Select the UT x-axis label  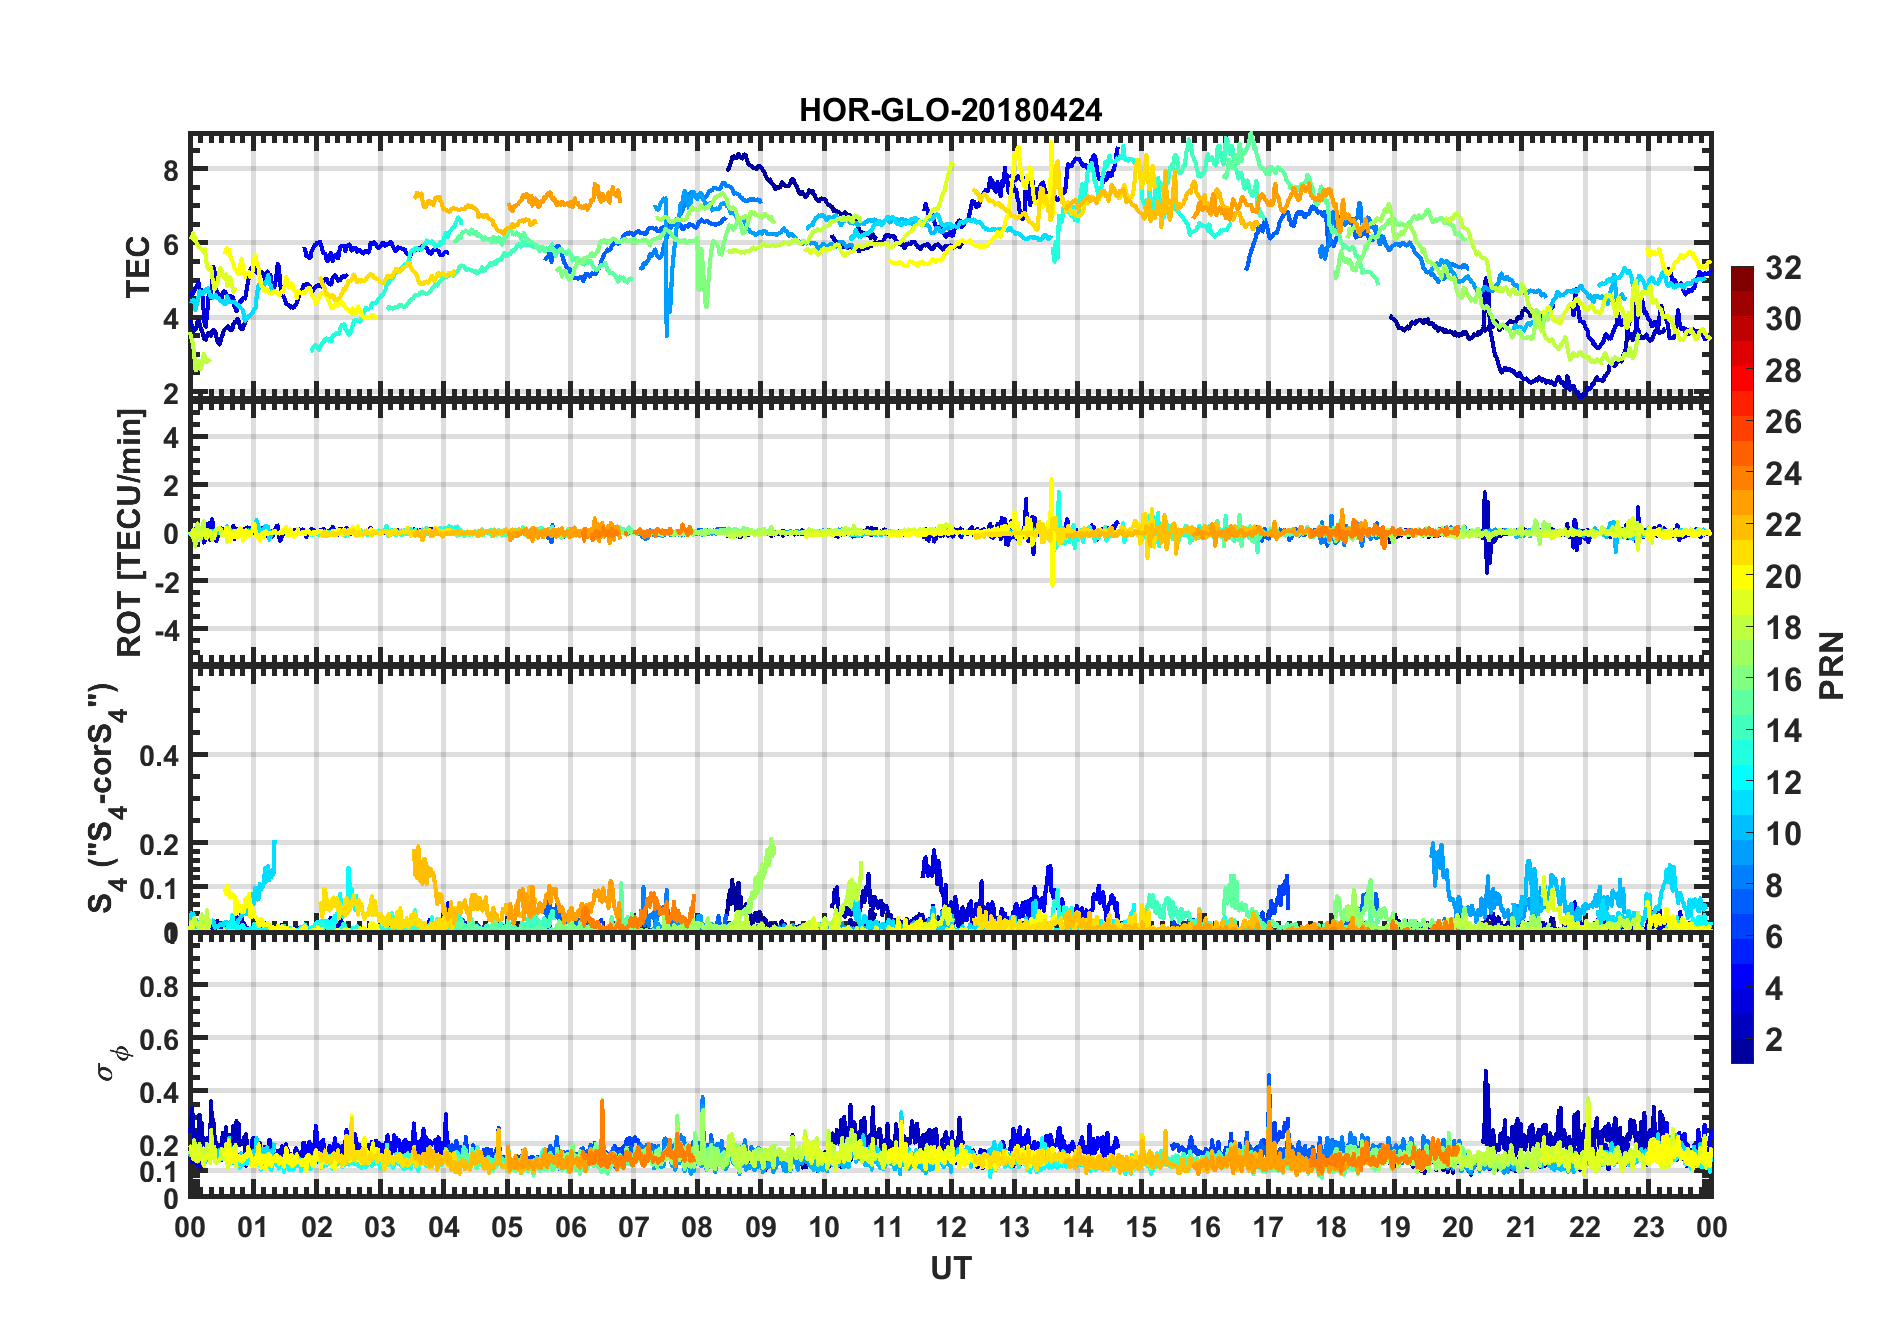pos(950,1268)
